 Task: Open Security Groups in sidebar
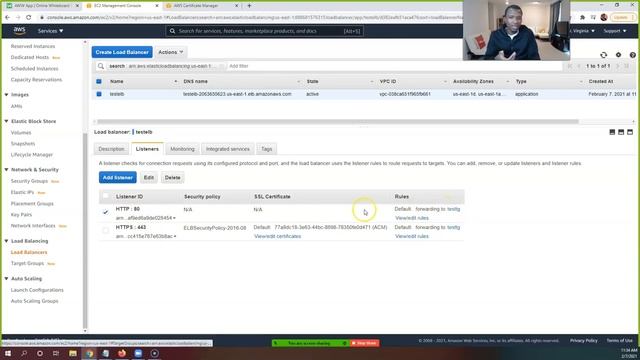point(29,181)
